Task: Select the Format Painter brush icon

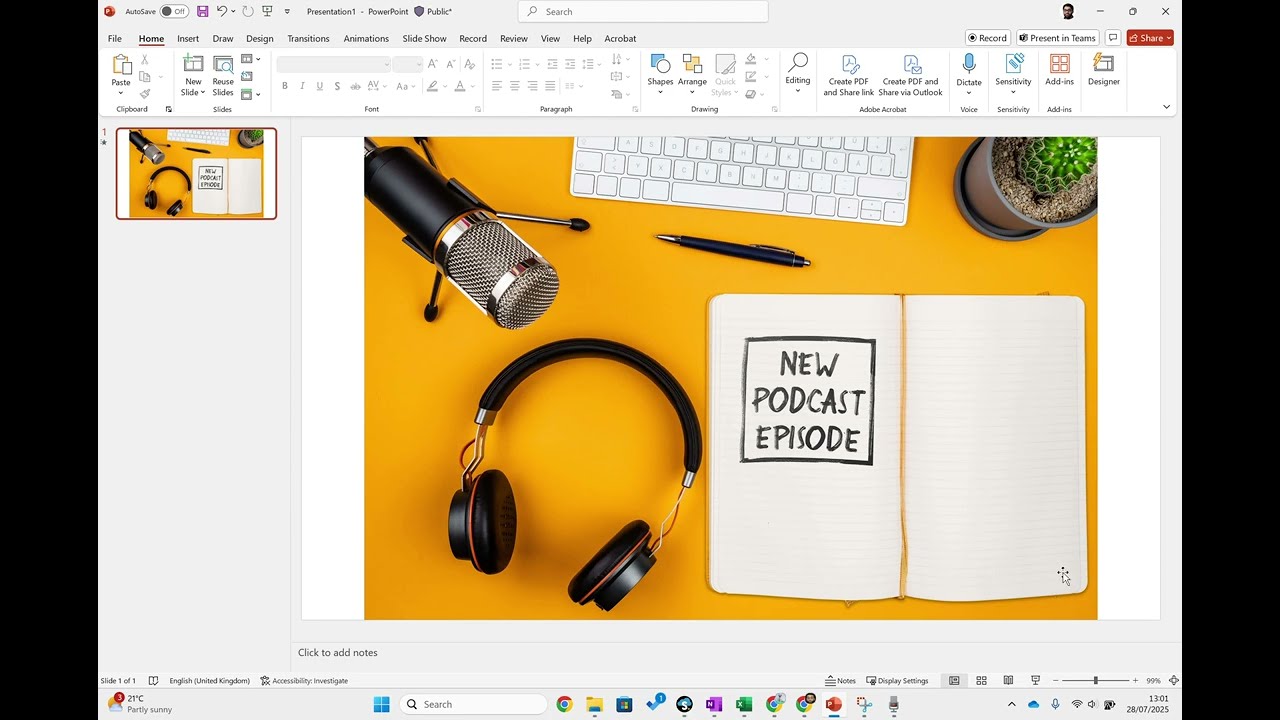Action: tap(145, 94)
